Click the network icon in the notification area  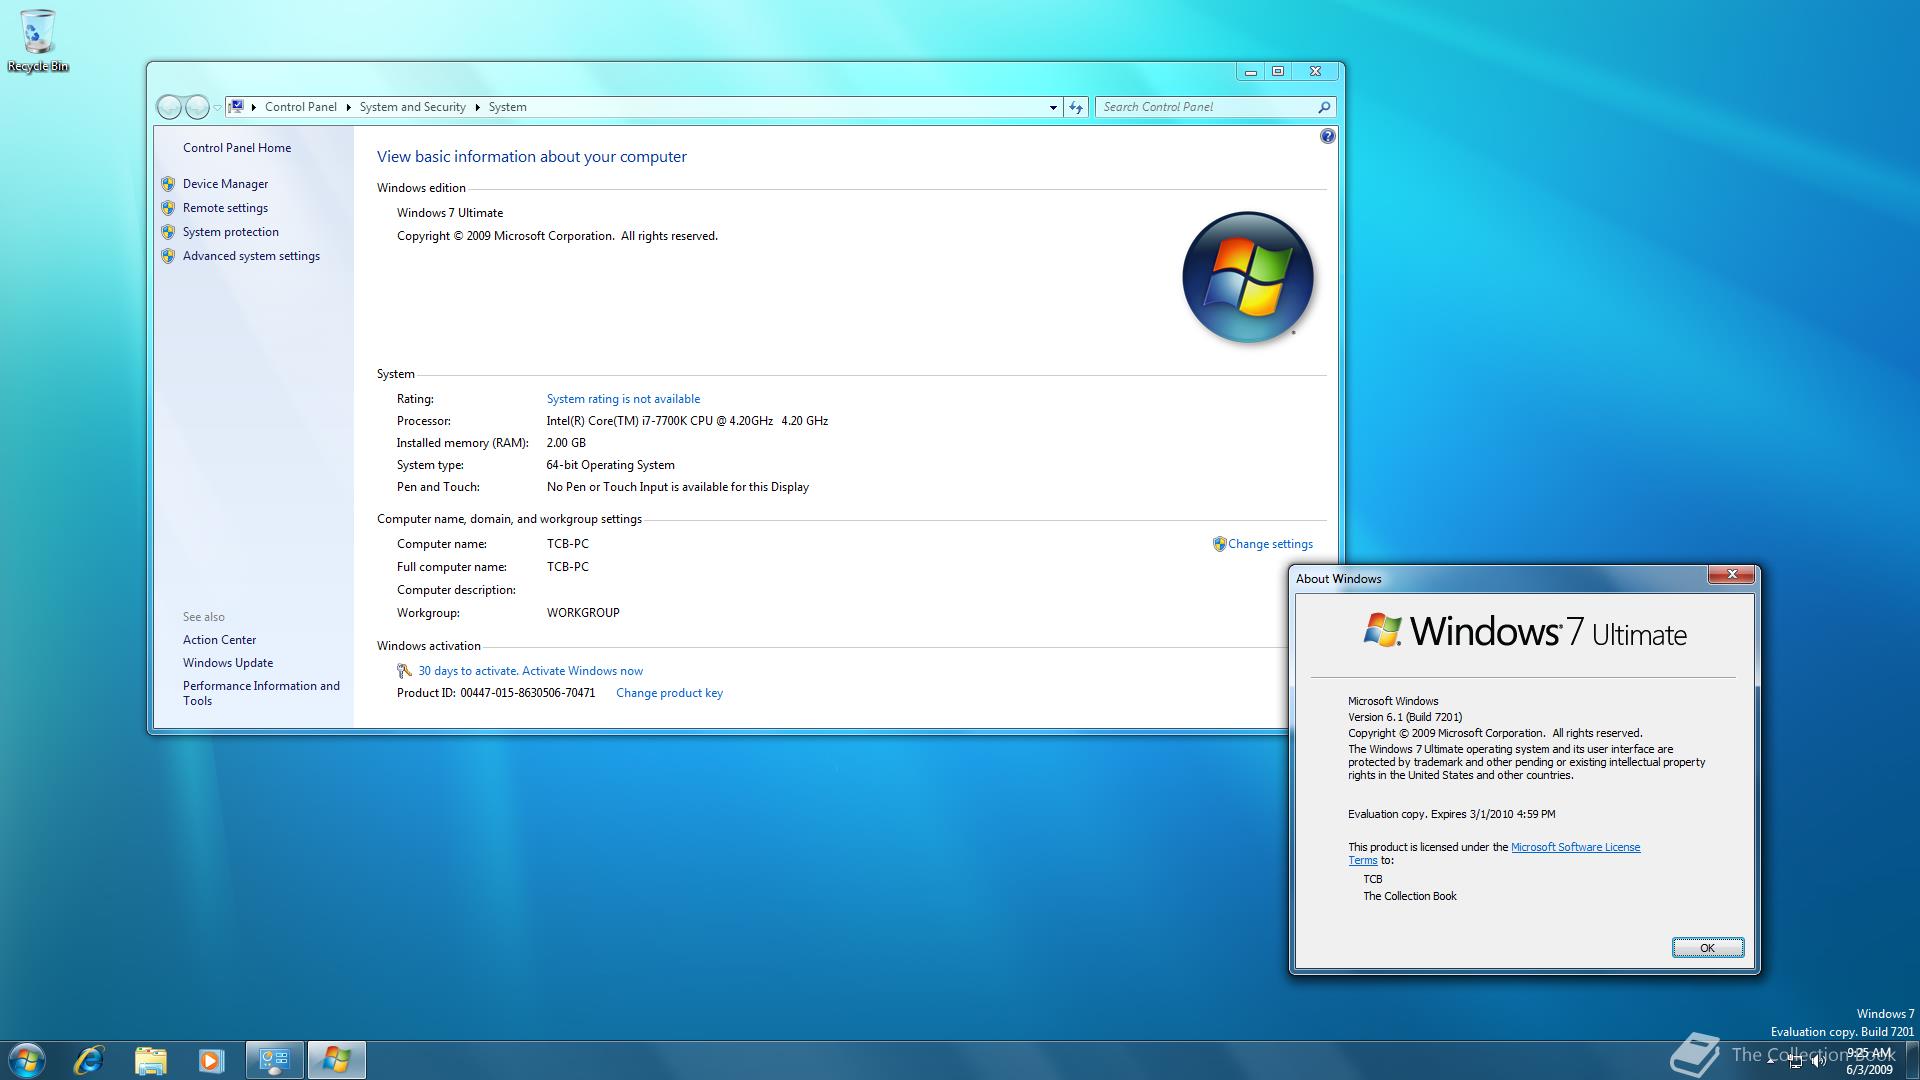(x=1795, y=1061)
